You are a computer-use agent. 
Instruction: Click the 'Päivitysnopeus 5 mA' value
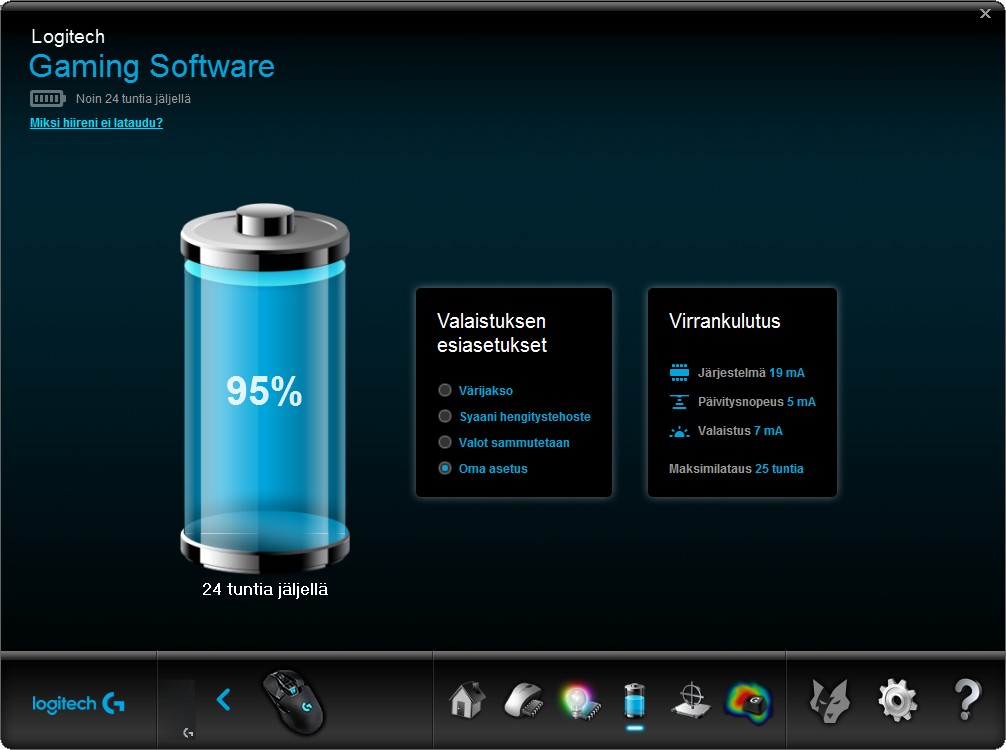(757, 402)
